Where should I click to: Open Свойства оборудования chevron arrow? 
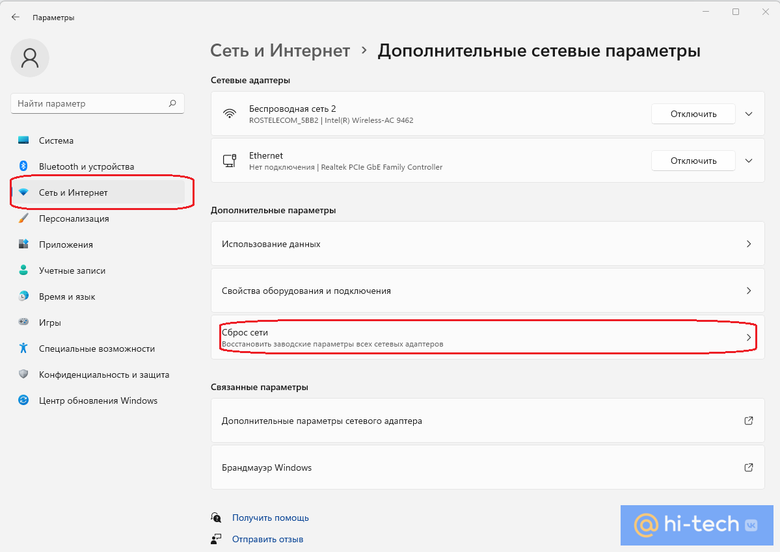[749, 290]
